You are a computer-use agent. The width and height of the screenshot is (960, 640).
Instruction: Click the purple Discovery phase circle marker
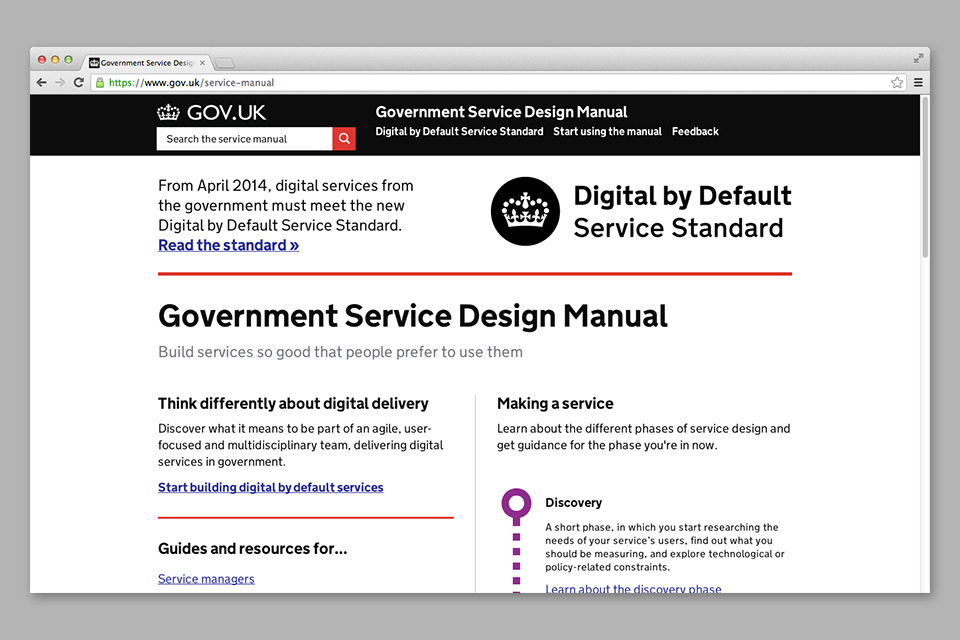tap(516, 504)
